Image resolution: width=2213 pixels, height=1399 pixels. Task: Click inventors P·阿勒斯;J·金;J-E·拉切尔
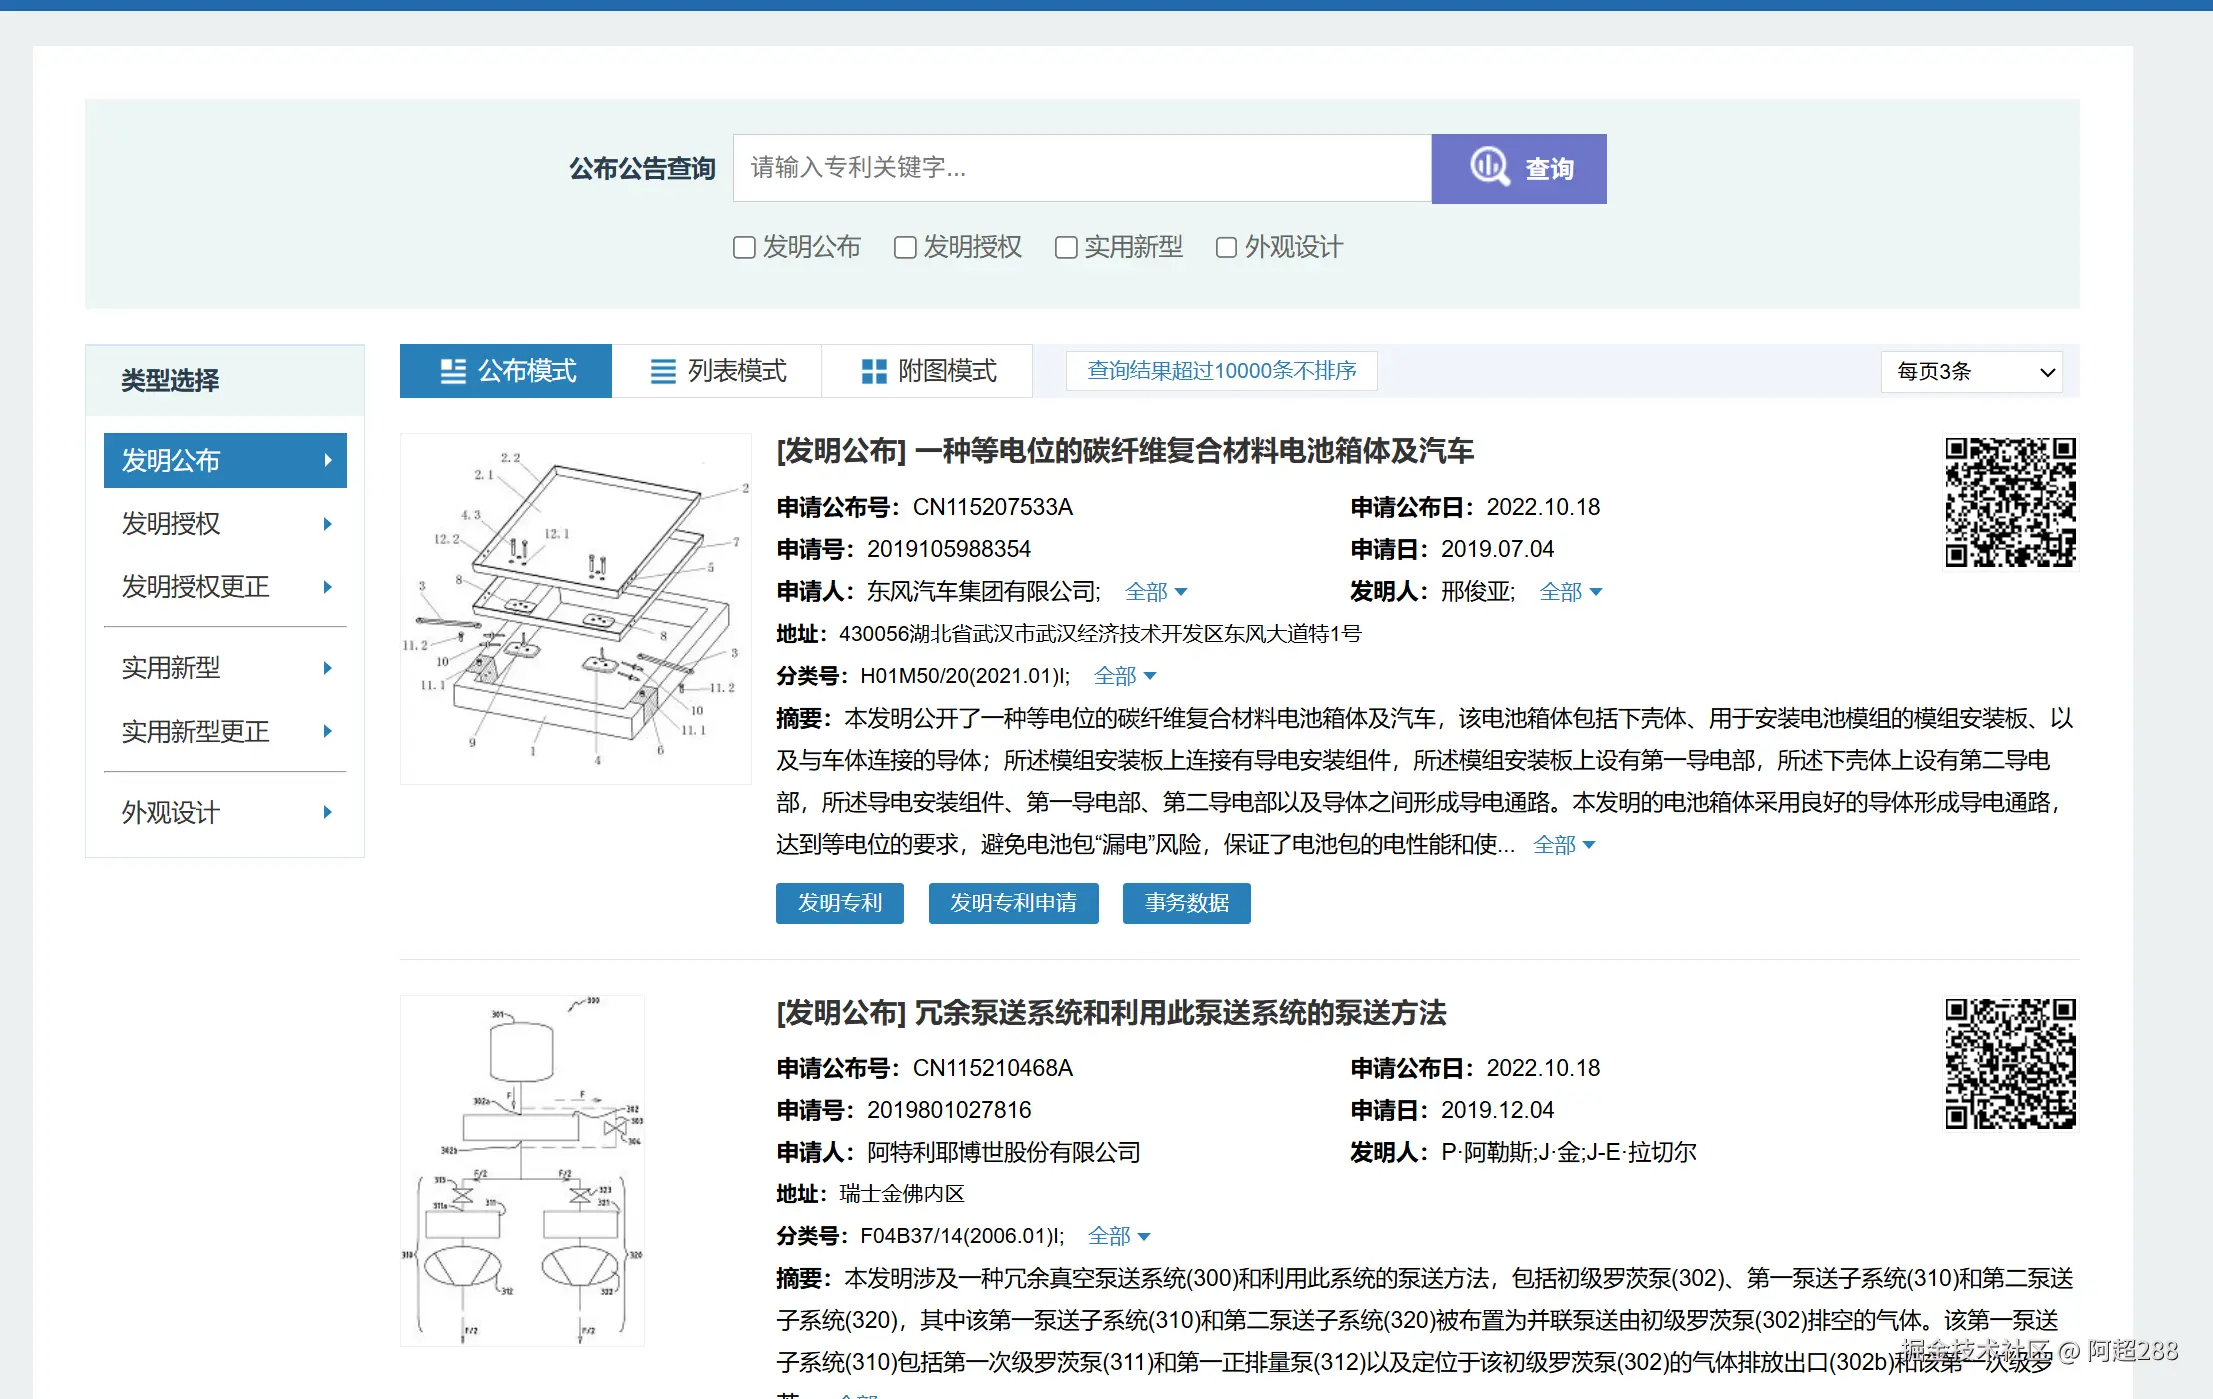tap(1568, 1152)
